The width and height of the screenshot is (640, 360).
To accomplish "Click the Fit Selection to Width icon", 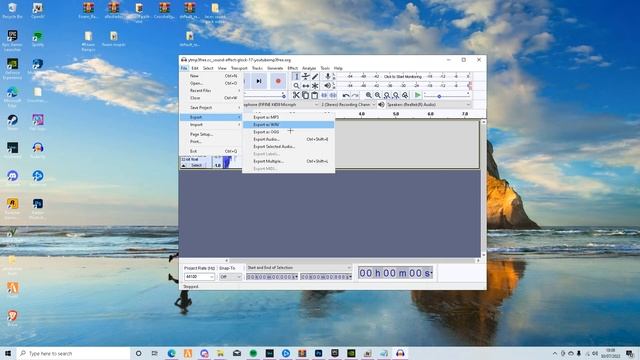I will (x=387, y=95).
